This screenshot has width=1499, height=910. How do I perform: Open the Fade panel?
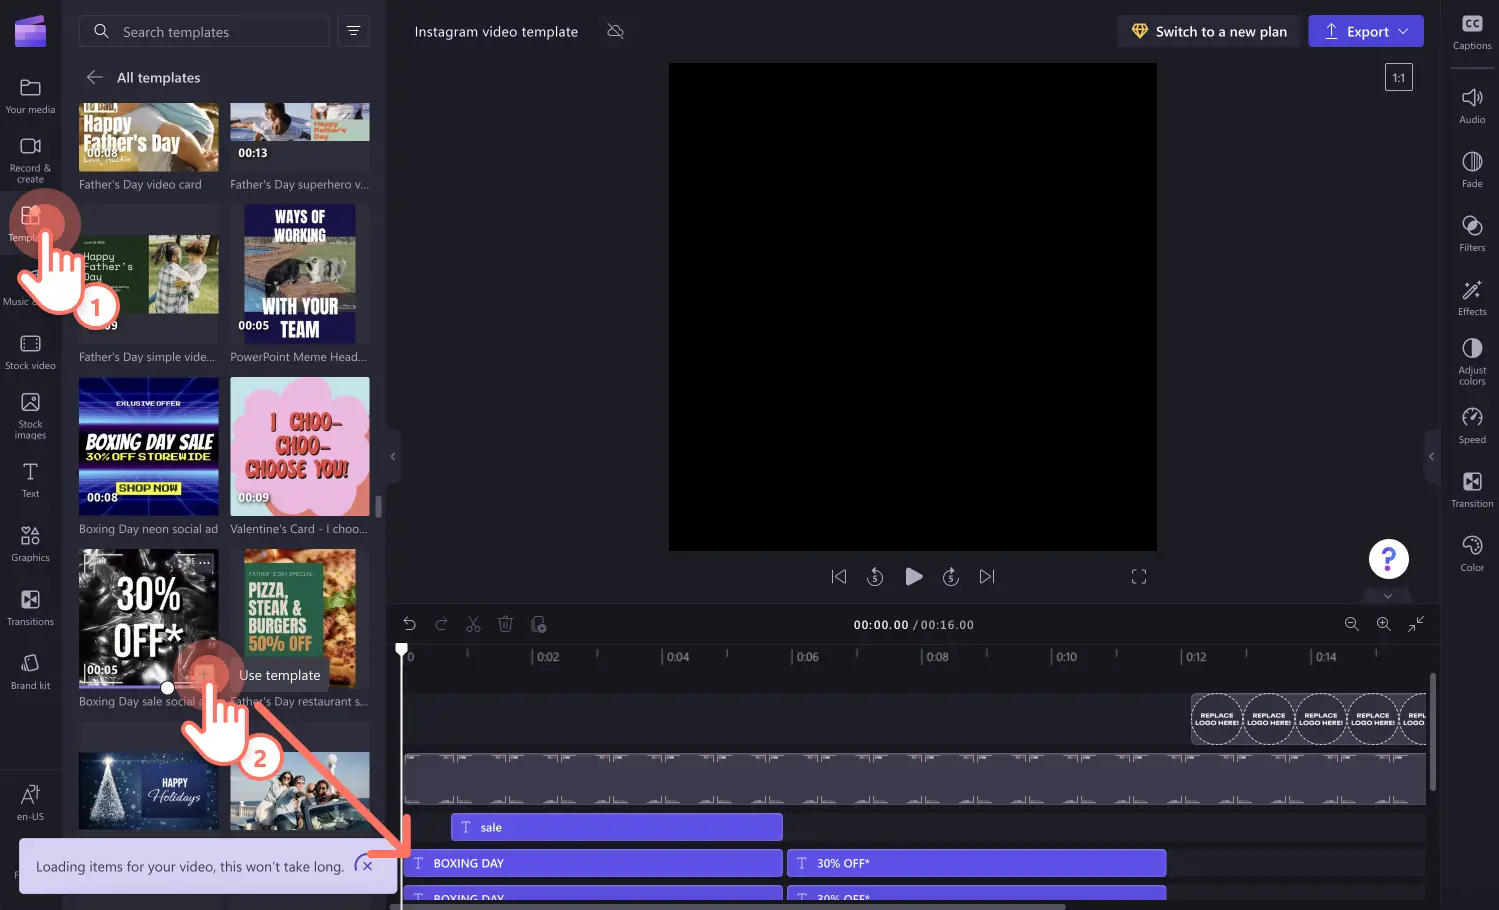pyautogui.click(x=1472, y=169)
